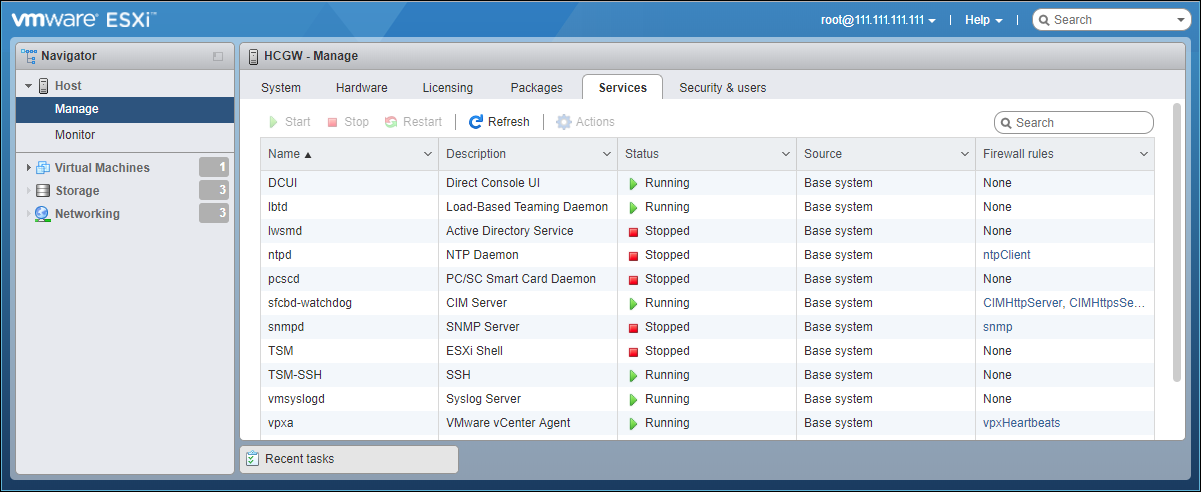The image size is (1201, 492).
Task: Click the green Start button icon
Action: click(273, 122)
